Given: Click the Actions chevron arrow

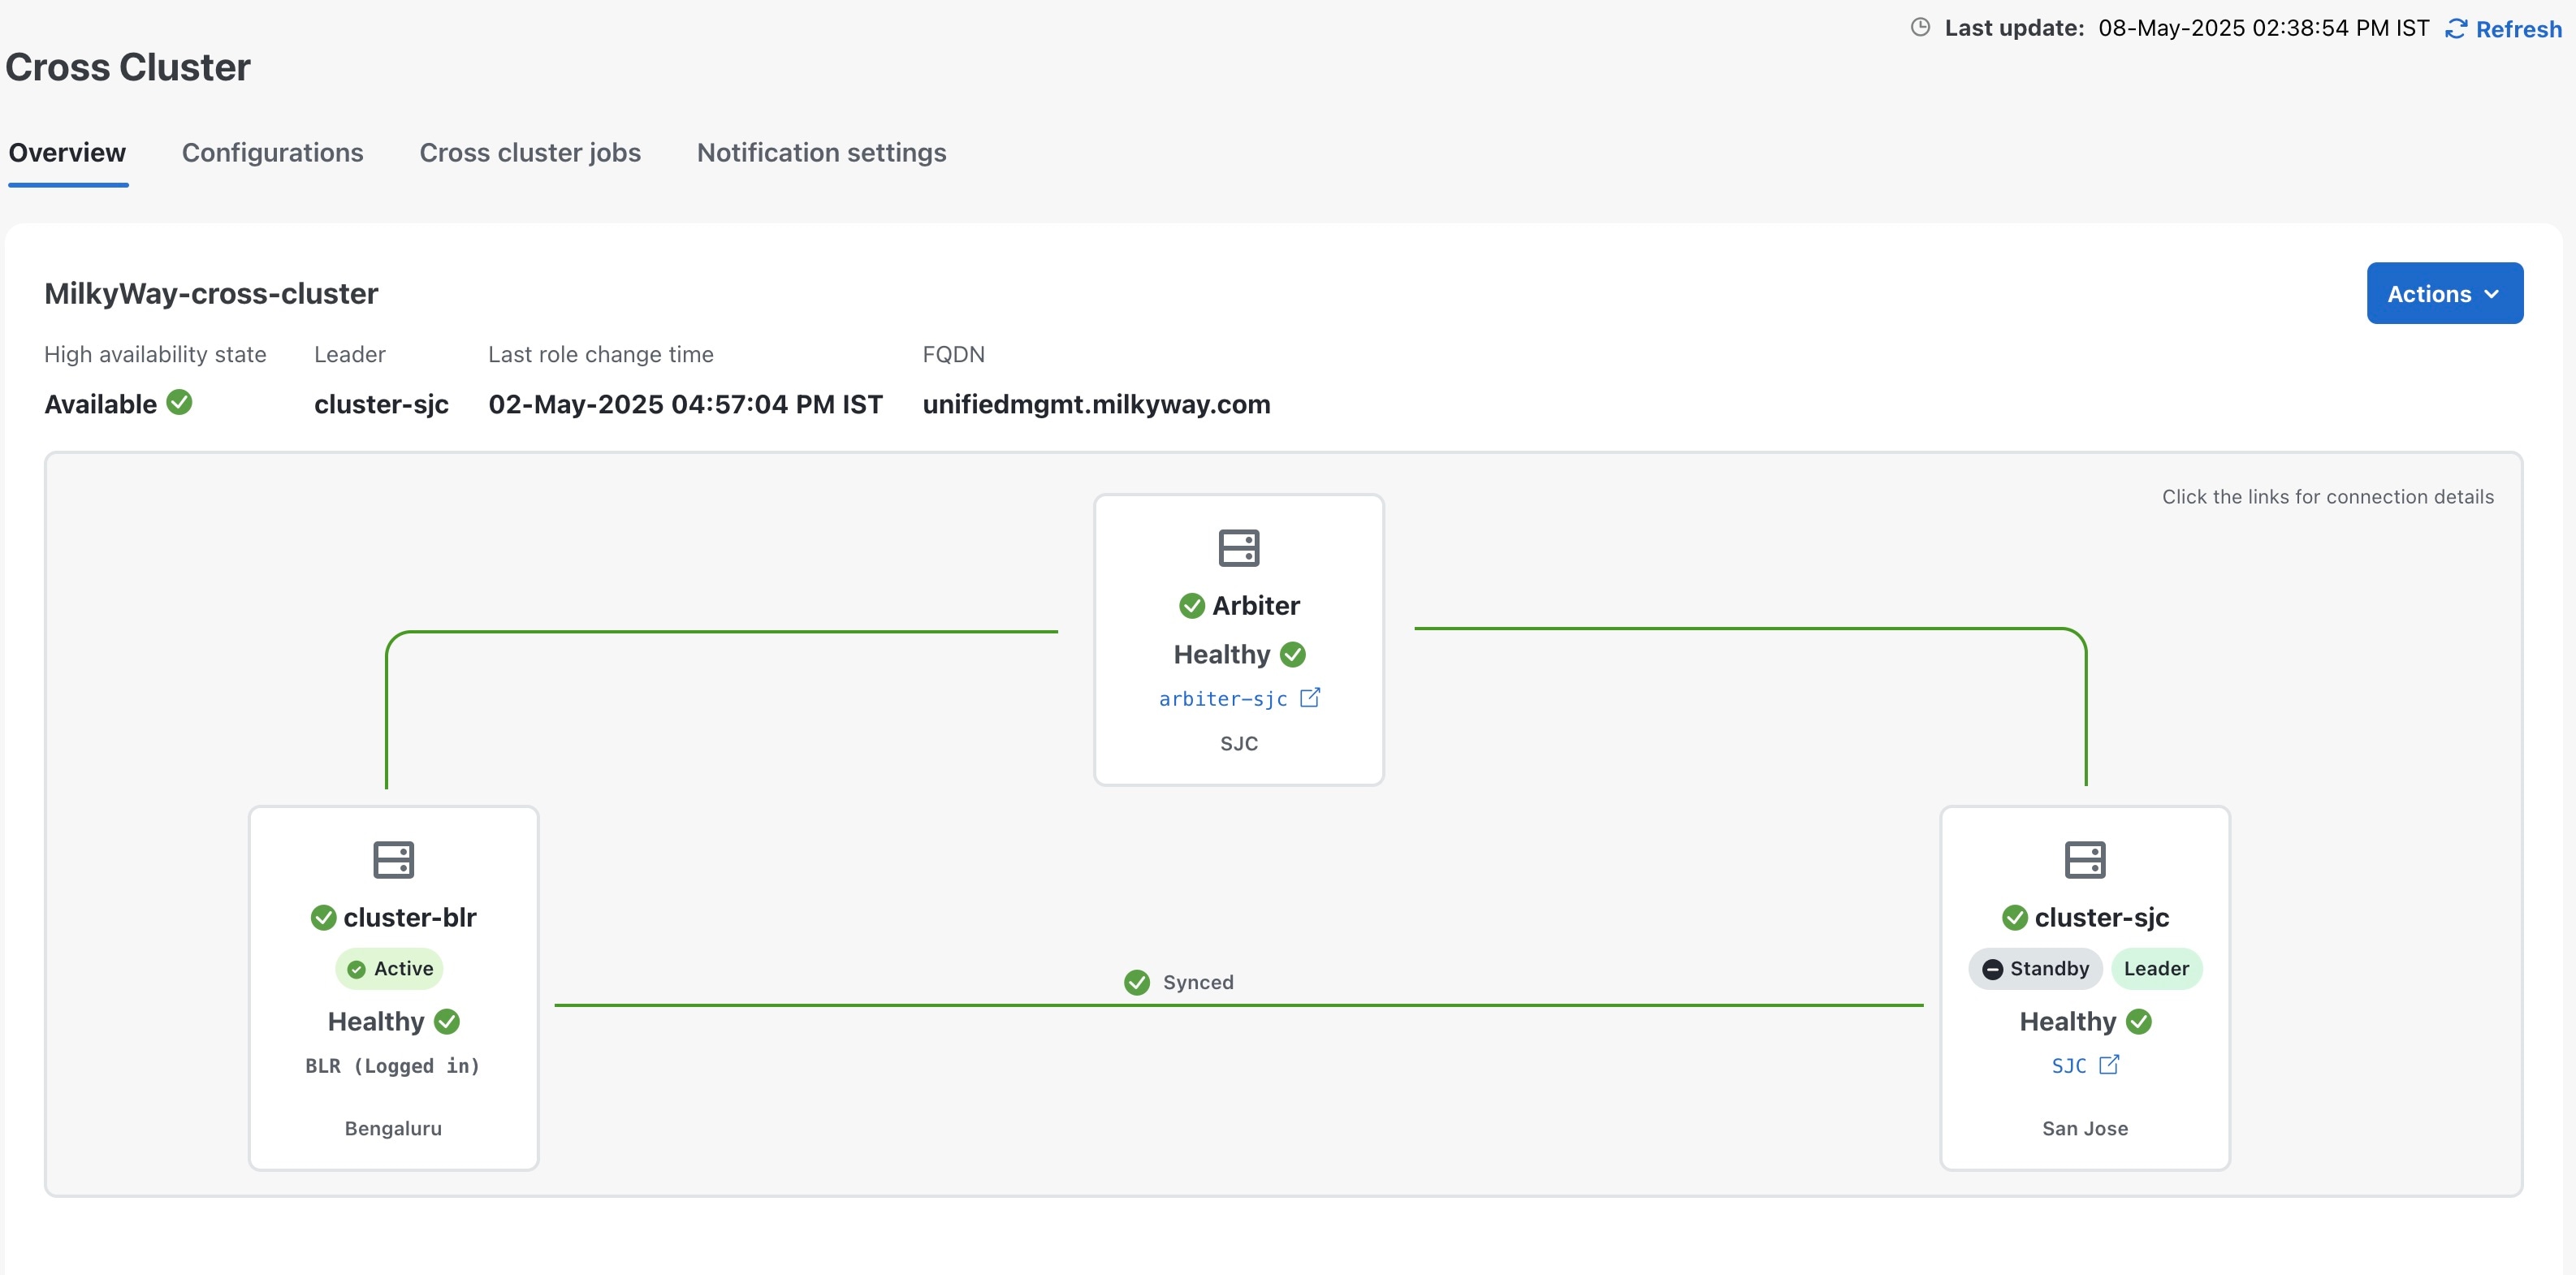Looking at the screenshot, I should tap(2491, 294).
